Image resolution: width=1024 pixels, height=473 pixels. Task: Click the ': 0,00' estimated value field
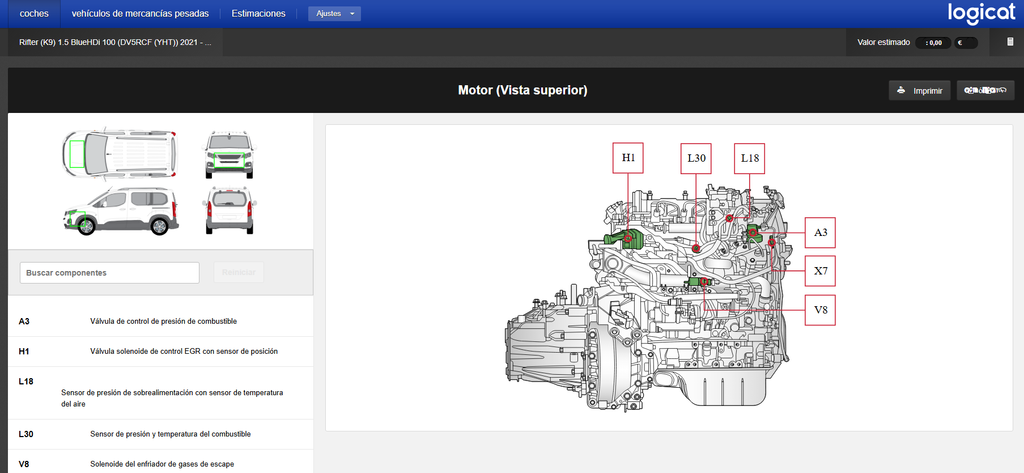click(933, 43)
